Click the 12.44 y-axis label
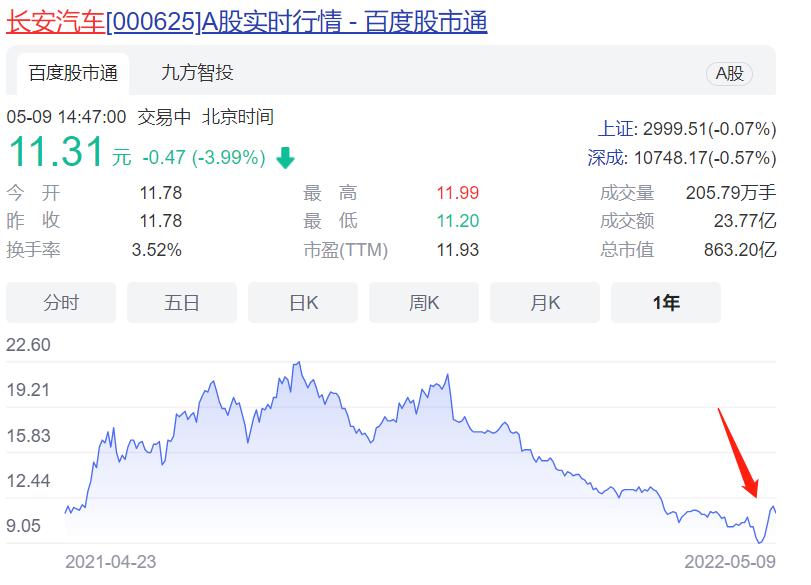This screenshot has height=585, width=811. pyautogui.click(x=28, y=481)
